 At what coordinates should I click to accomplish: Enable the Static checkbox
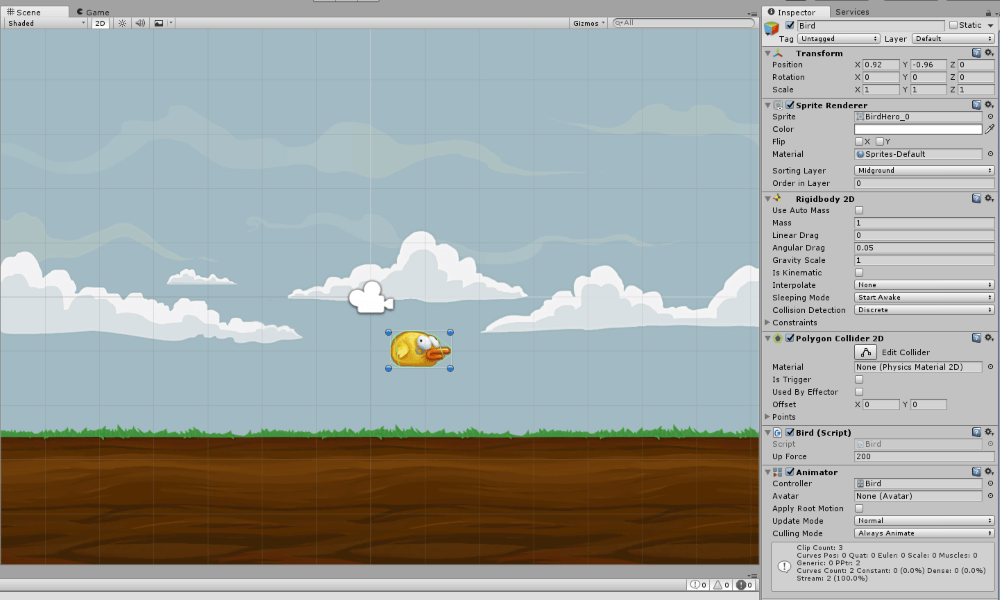point(953,26)
